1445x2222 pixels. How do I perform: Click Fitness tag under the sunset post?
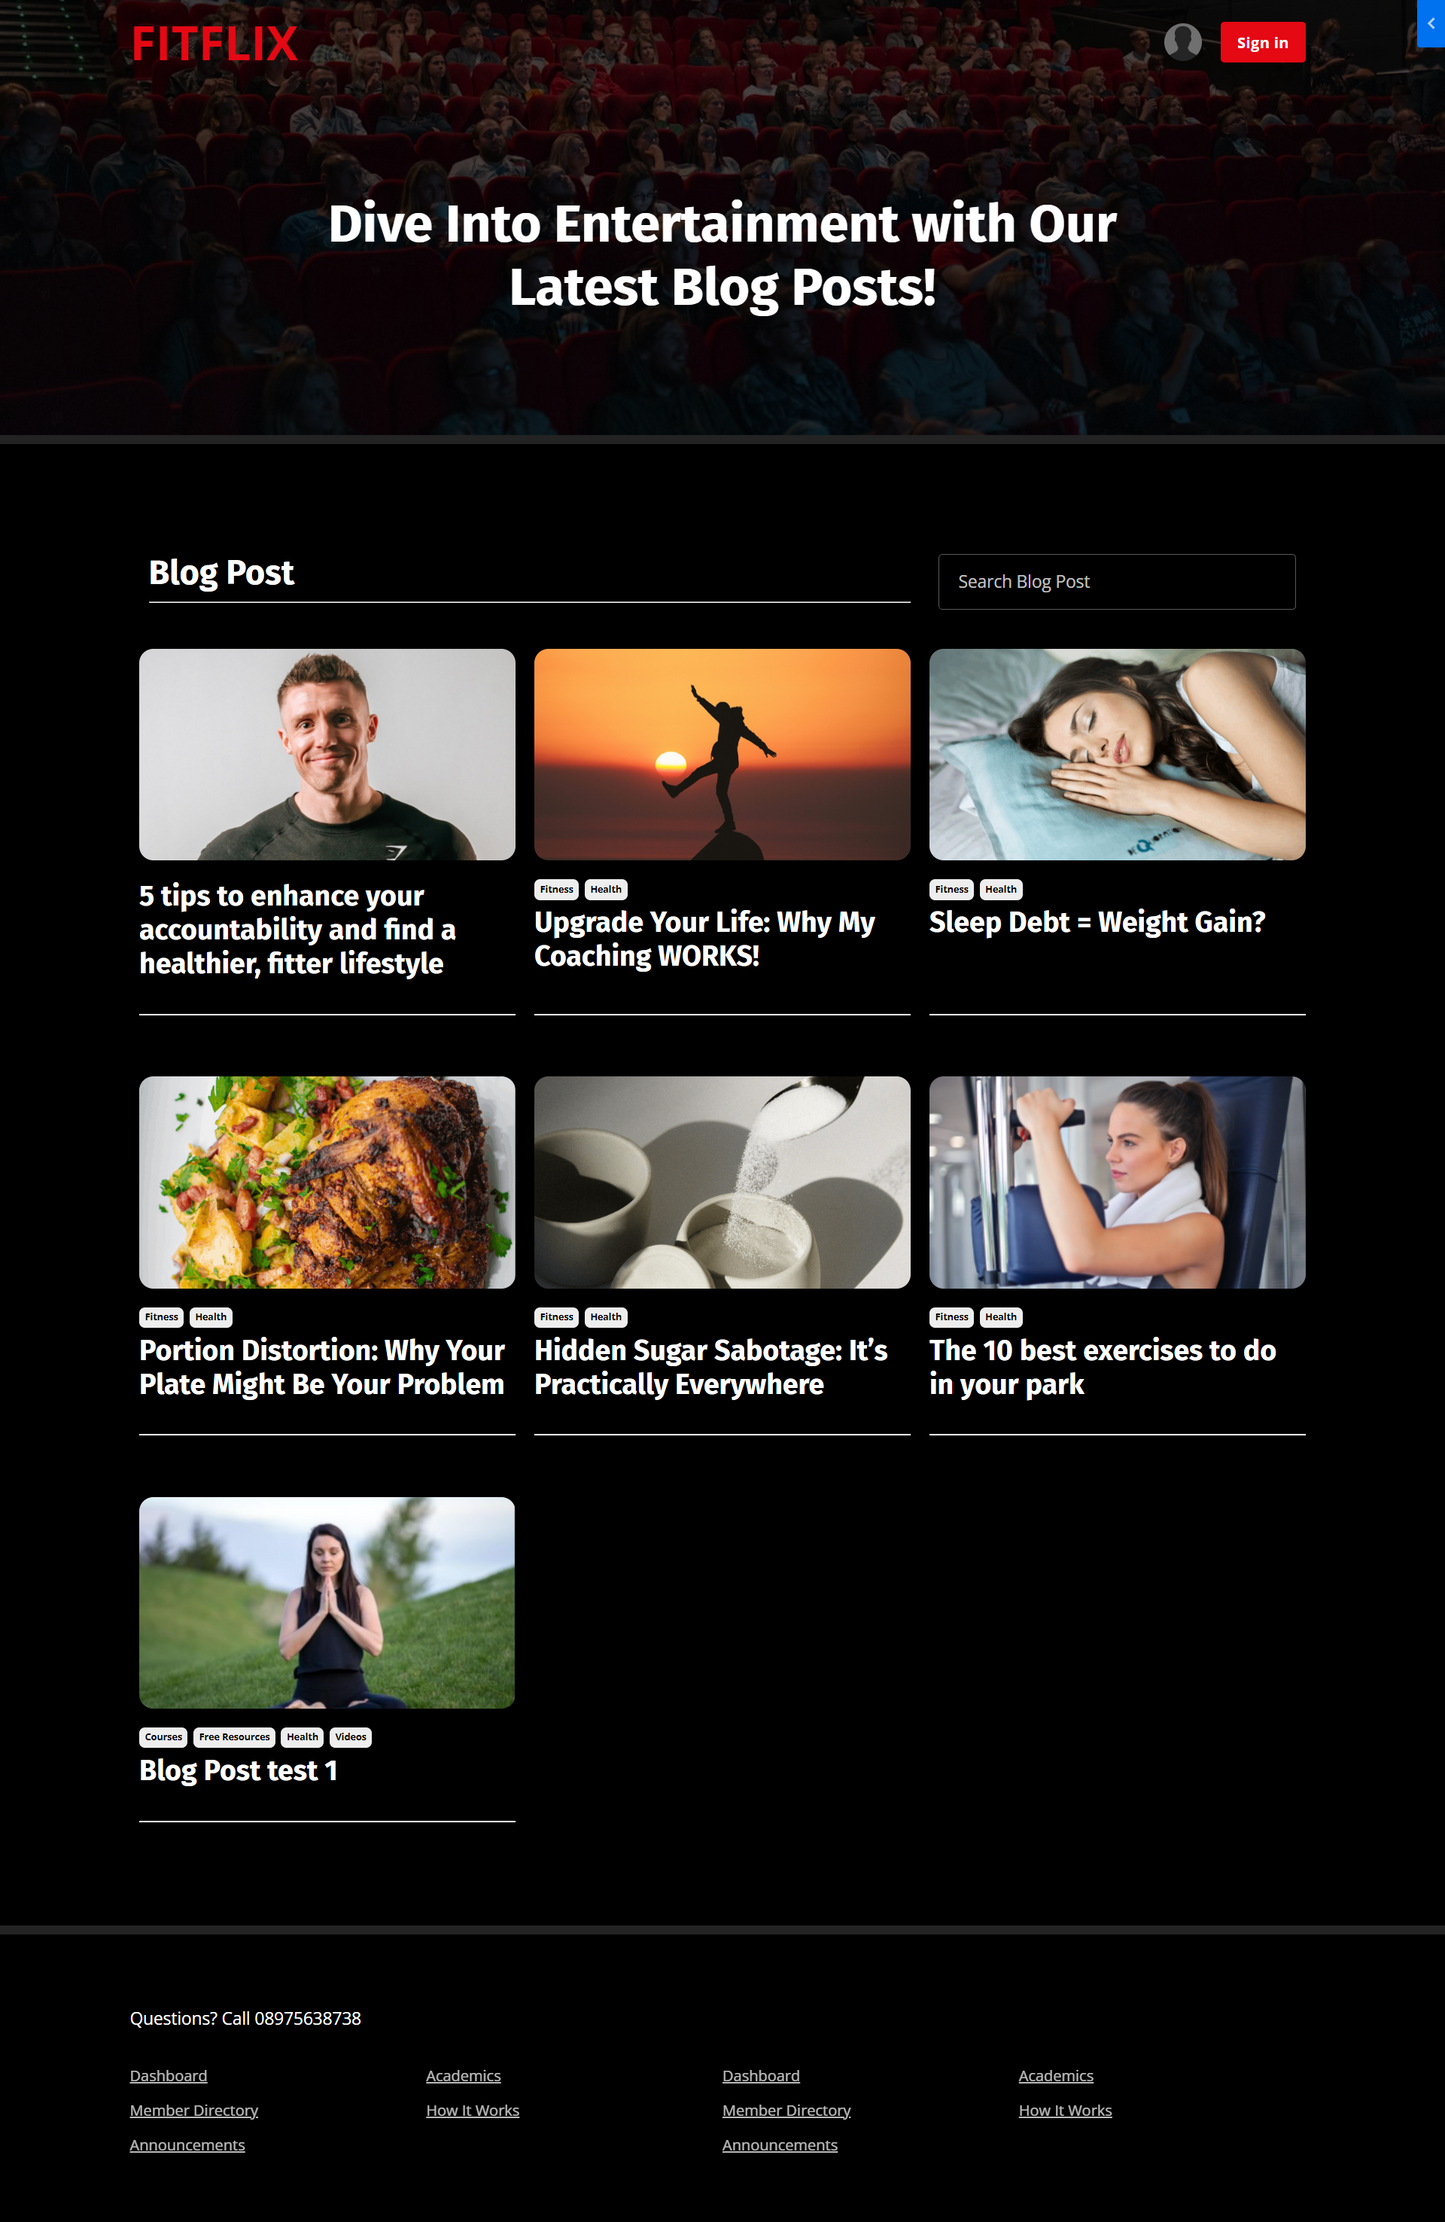coord(556,889)
